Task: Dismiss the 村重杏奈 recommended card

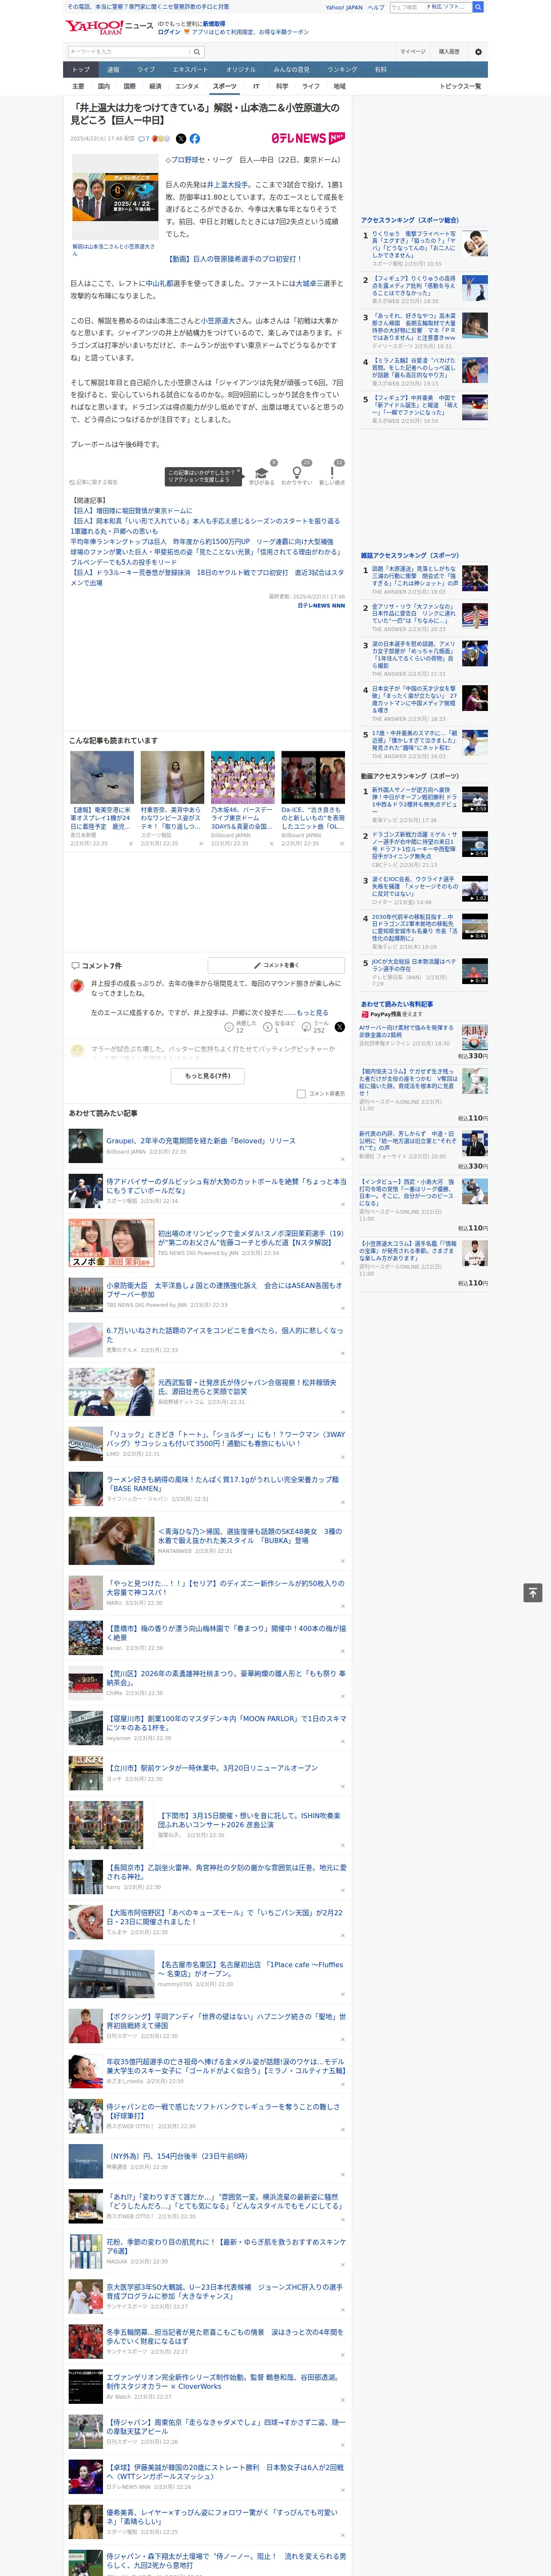Action: [x=201, y=844]
